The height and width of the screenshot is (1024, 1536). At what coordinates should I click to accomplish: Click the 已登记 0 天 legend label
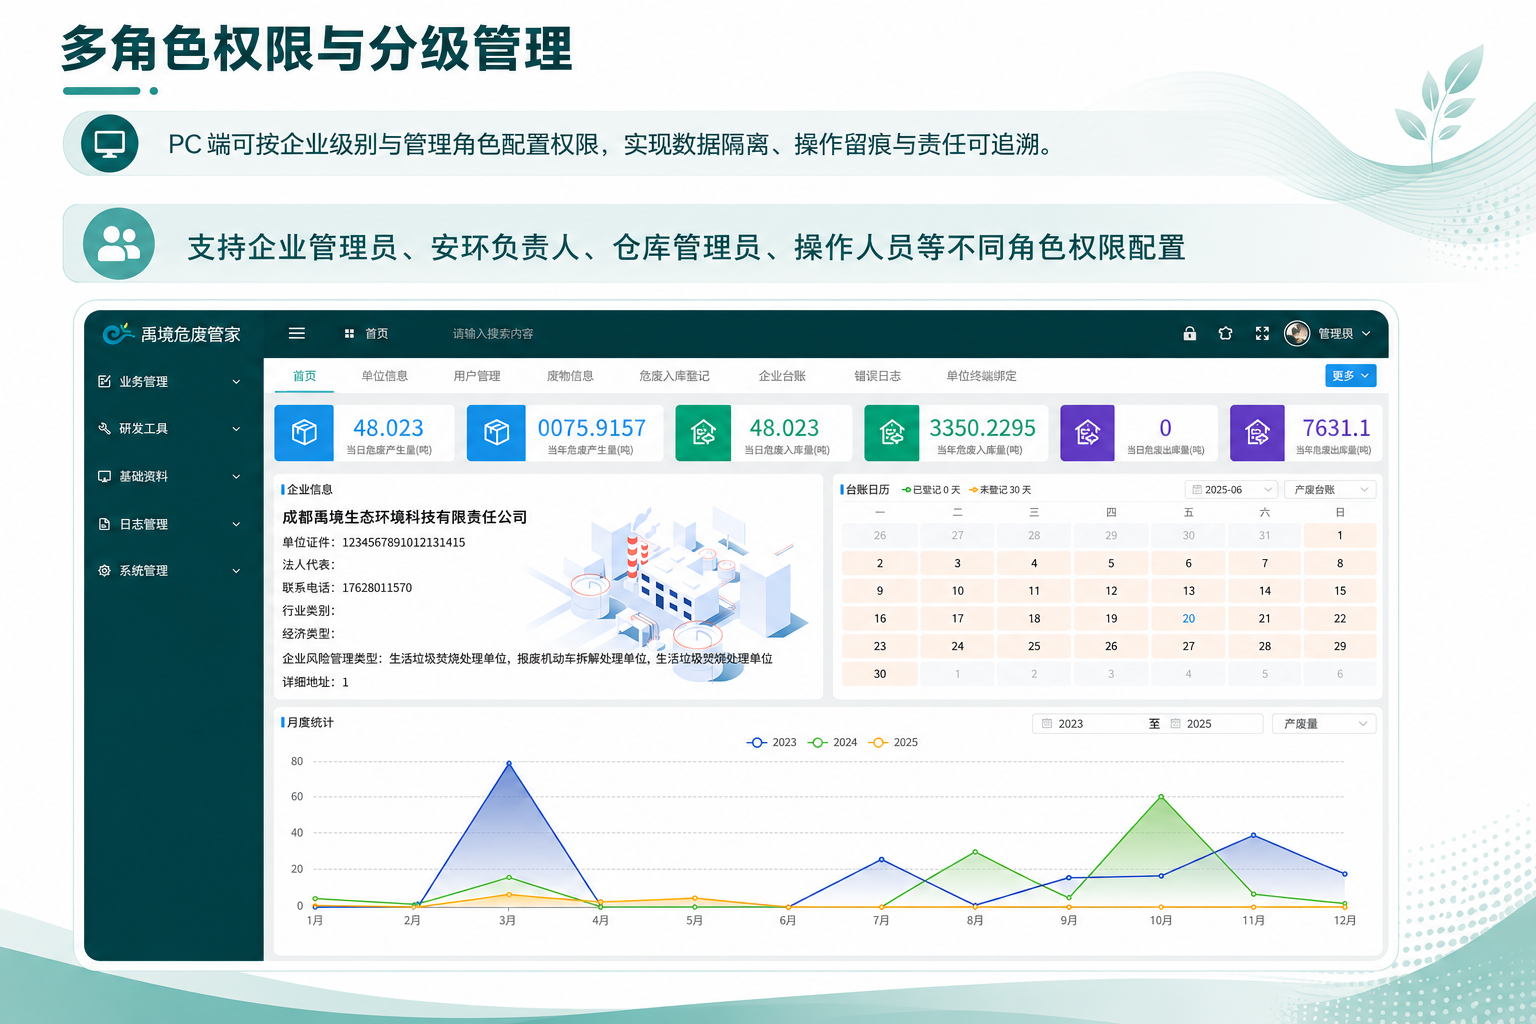(931, 490)
